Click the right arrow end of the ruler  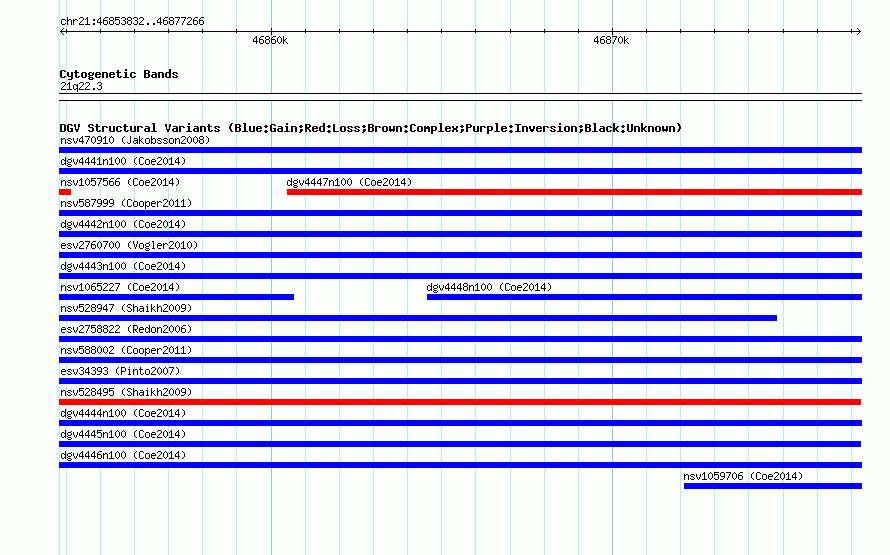(858, 31)
